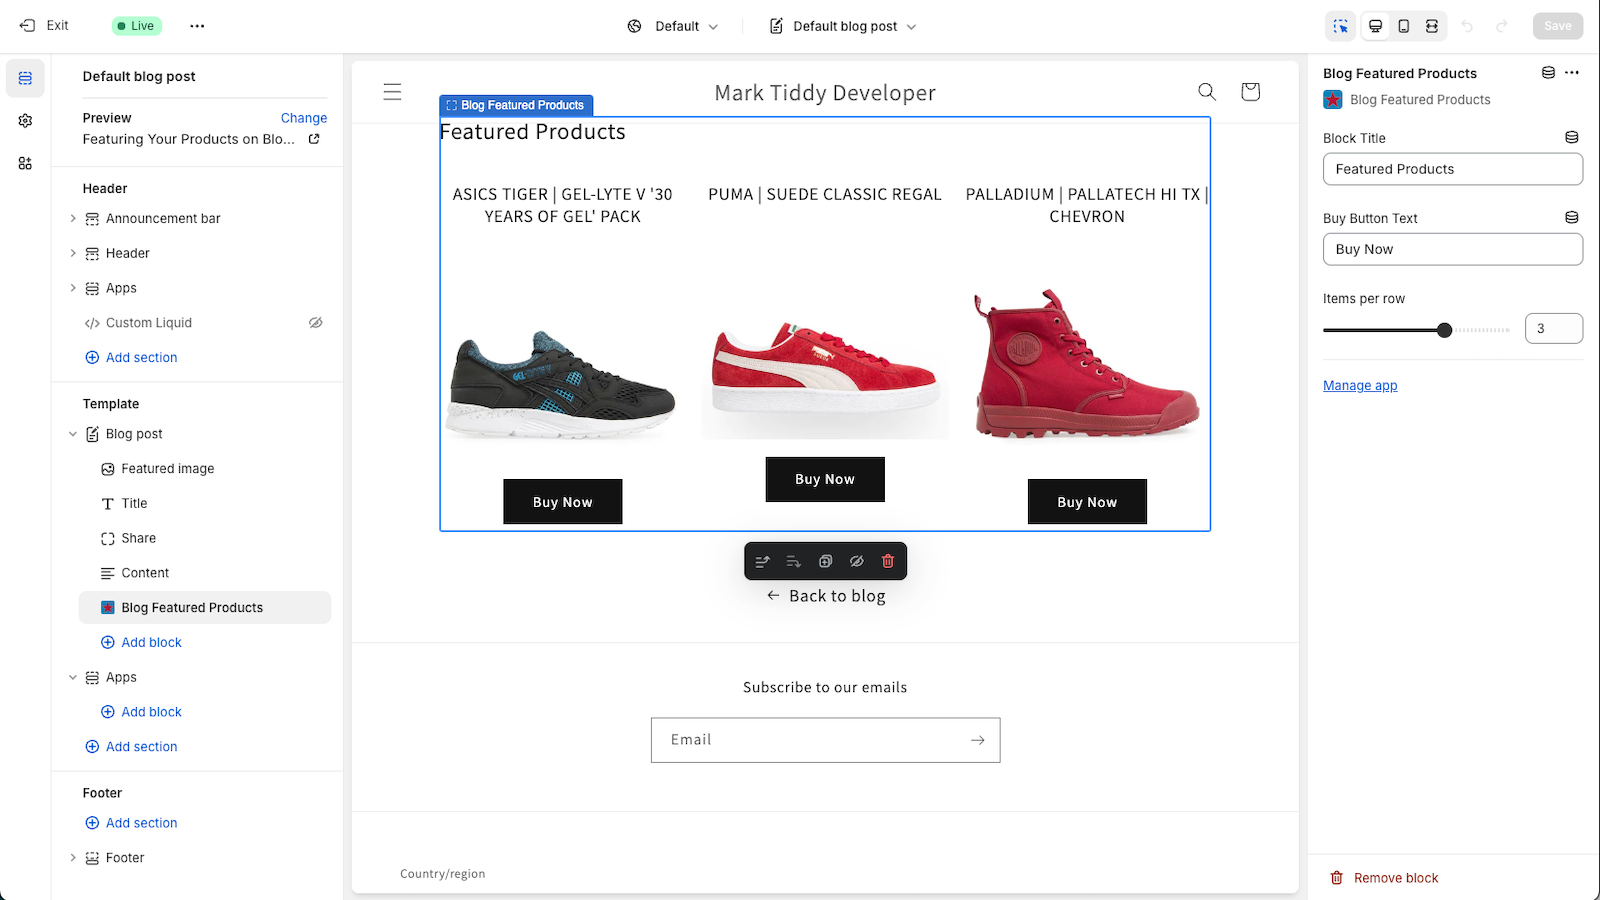Expand the Announcement bar section
The height and width of the screenshot is (900, 1600).
73,218
